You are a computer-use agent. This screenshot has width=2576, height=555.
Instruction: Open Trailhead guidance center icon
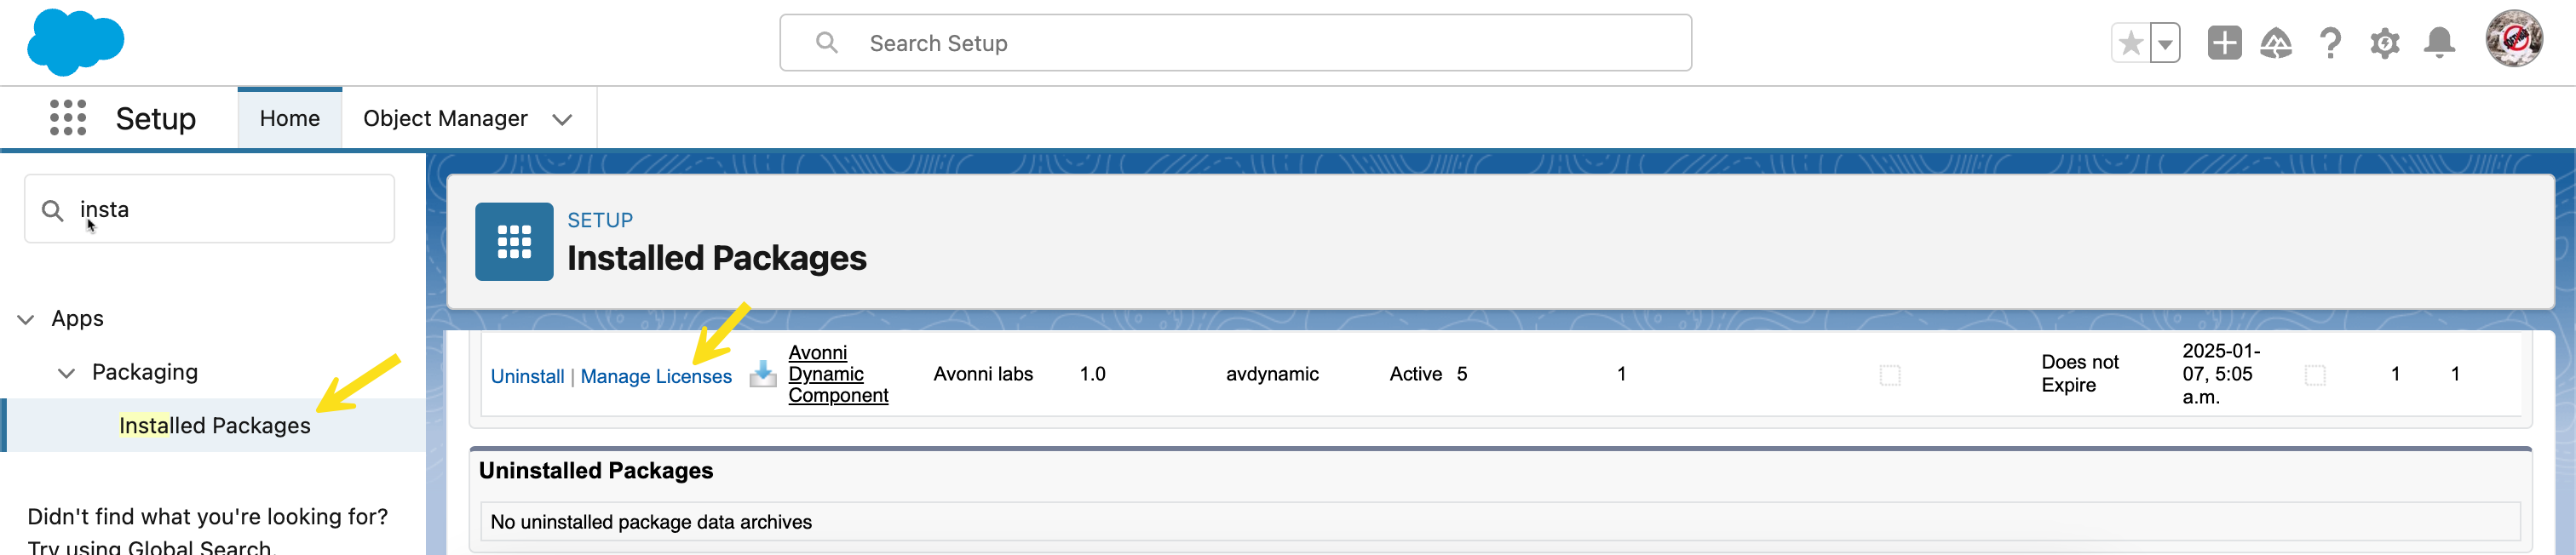coord(2275,43)
